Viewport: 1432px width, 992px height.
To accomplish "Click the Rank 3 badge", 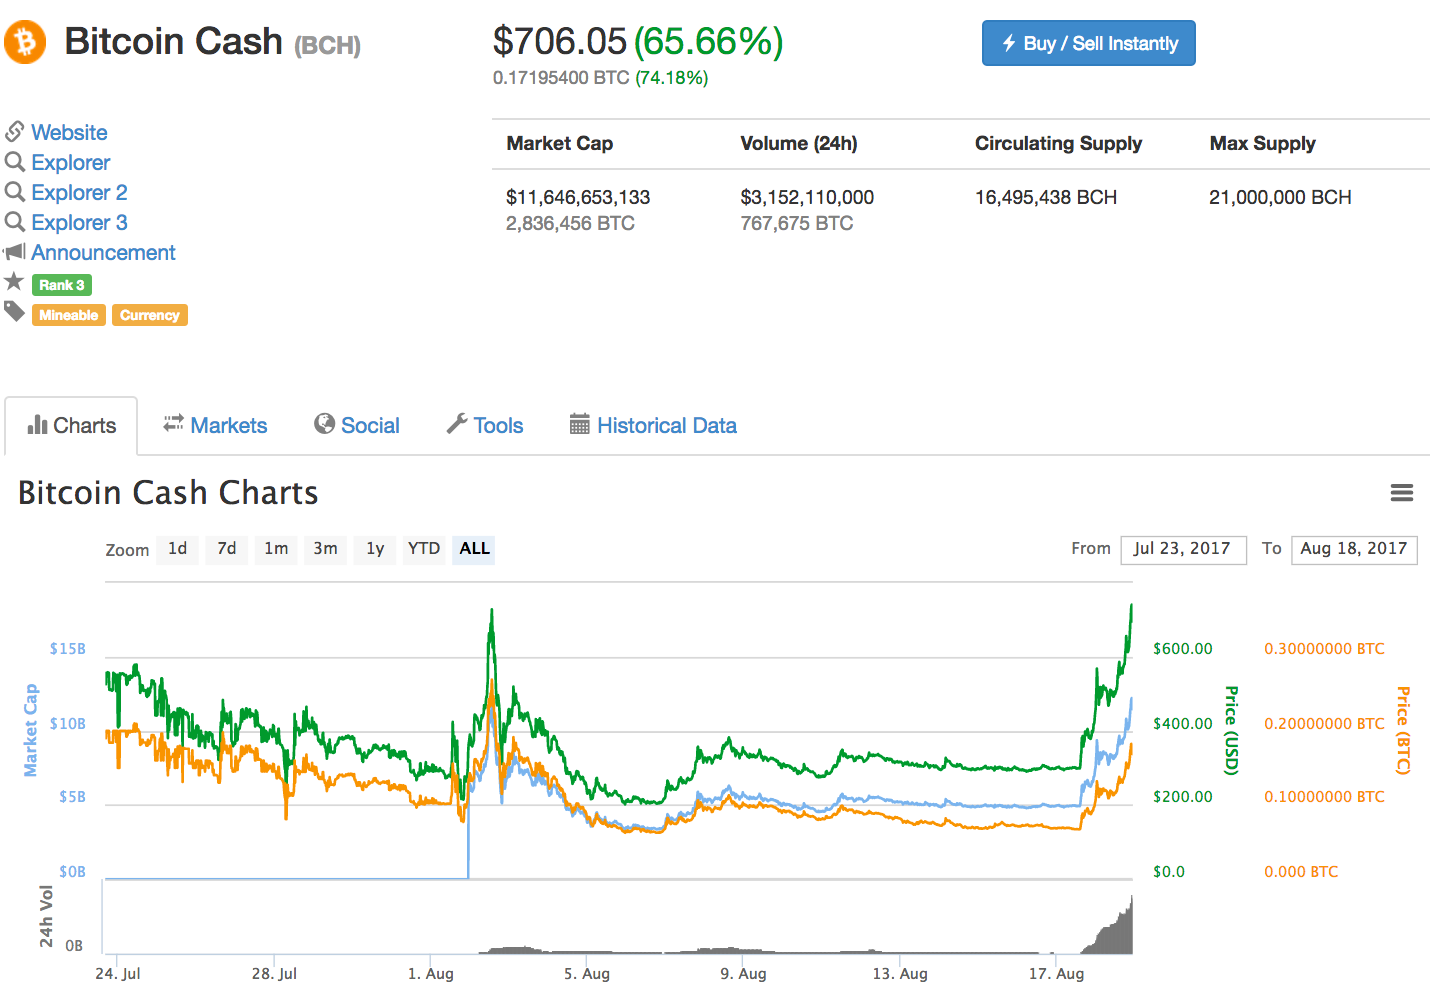I will (x=62, y=285).
